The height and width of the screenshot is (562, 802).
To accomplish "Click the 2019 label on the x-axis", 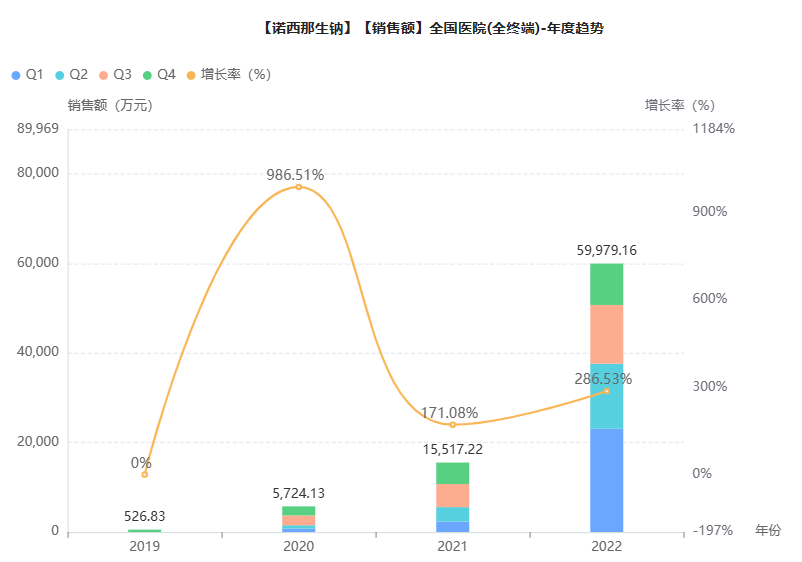I will (144, 547).
